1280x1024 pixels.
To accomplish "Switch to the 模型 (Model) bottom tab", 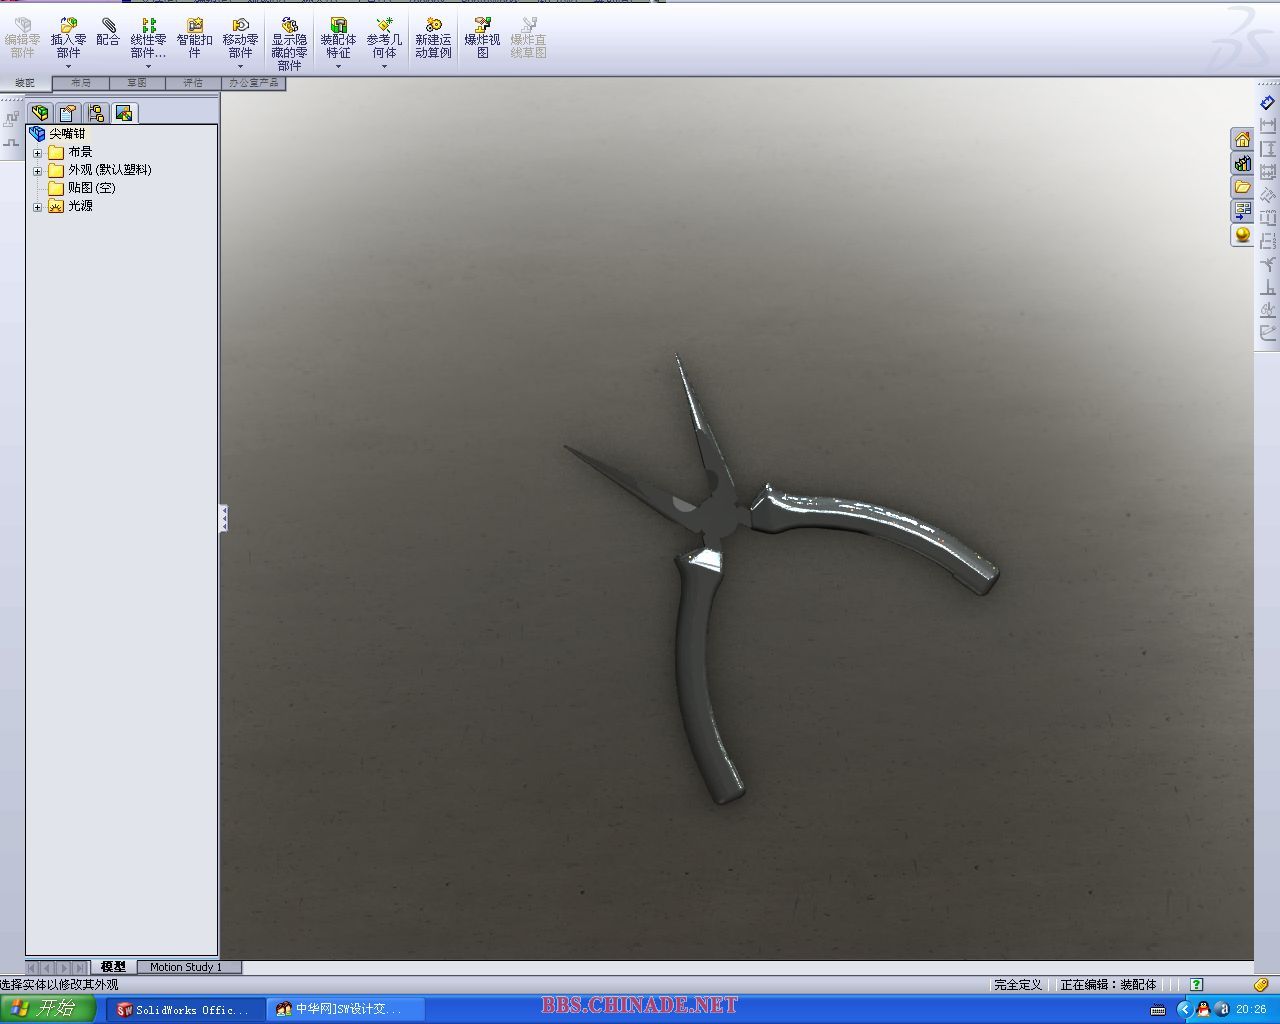I will click(113, 967).
